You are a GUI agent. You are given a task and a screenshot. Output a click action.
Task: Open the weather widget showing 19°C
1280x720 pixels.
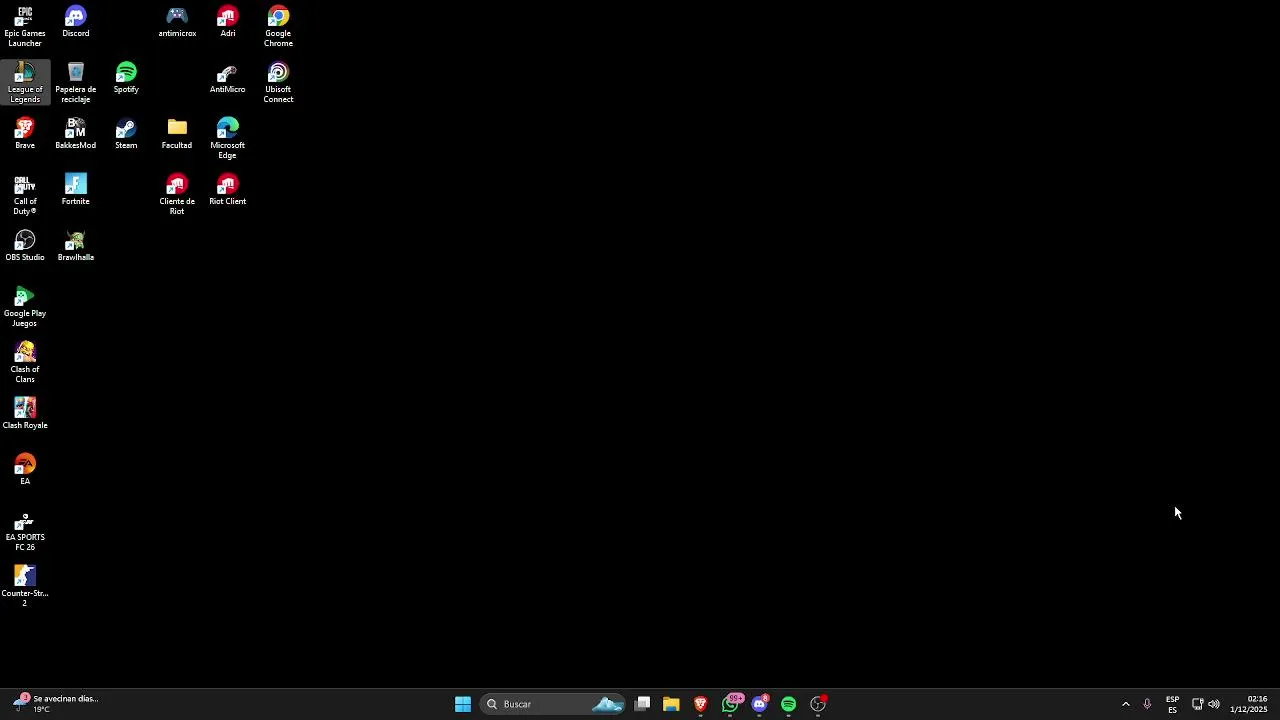(55, 704)
